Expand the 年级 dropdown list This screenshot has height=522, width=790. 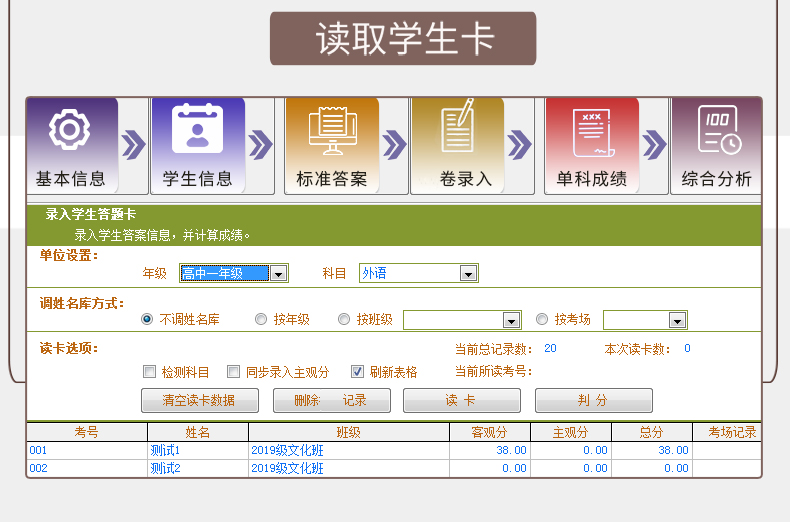pyautogui.click(x=279, y=274)
